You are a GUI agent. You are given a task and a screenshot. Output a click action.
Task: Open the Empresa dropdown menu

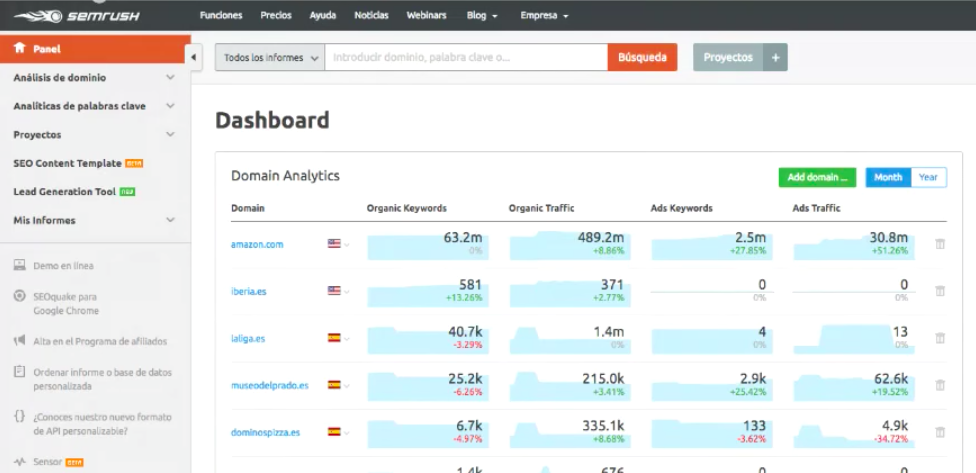545,16
